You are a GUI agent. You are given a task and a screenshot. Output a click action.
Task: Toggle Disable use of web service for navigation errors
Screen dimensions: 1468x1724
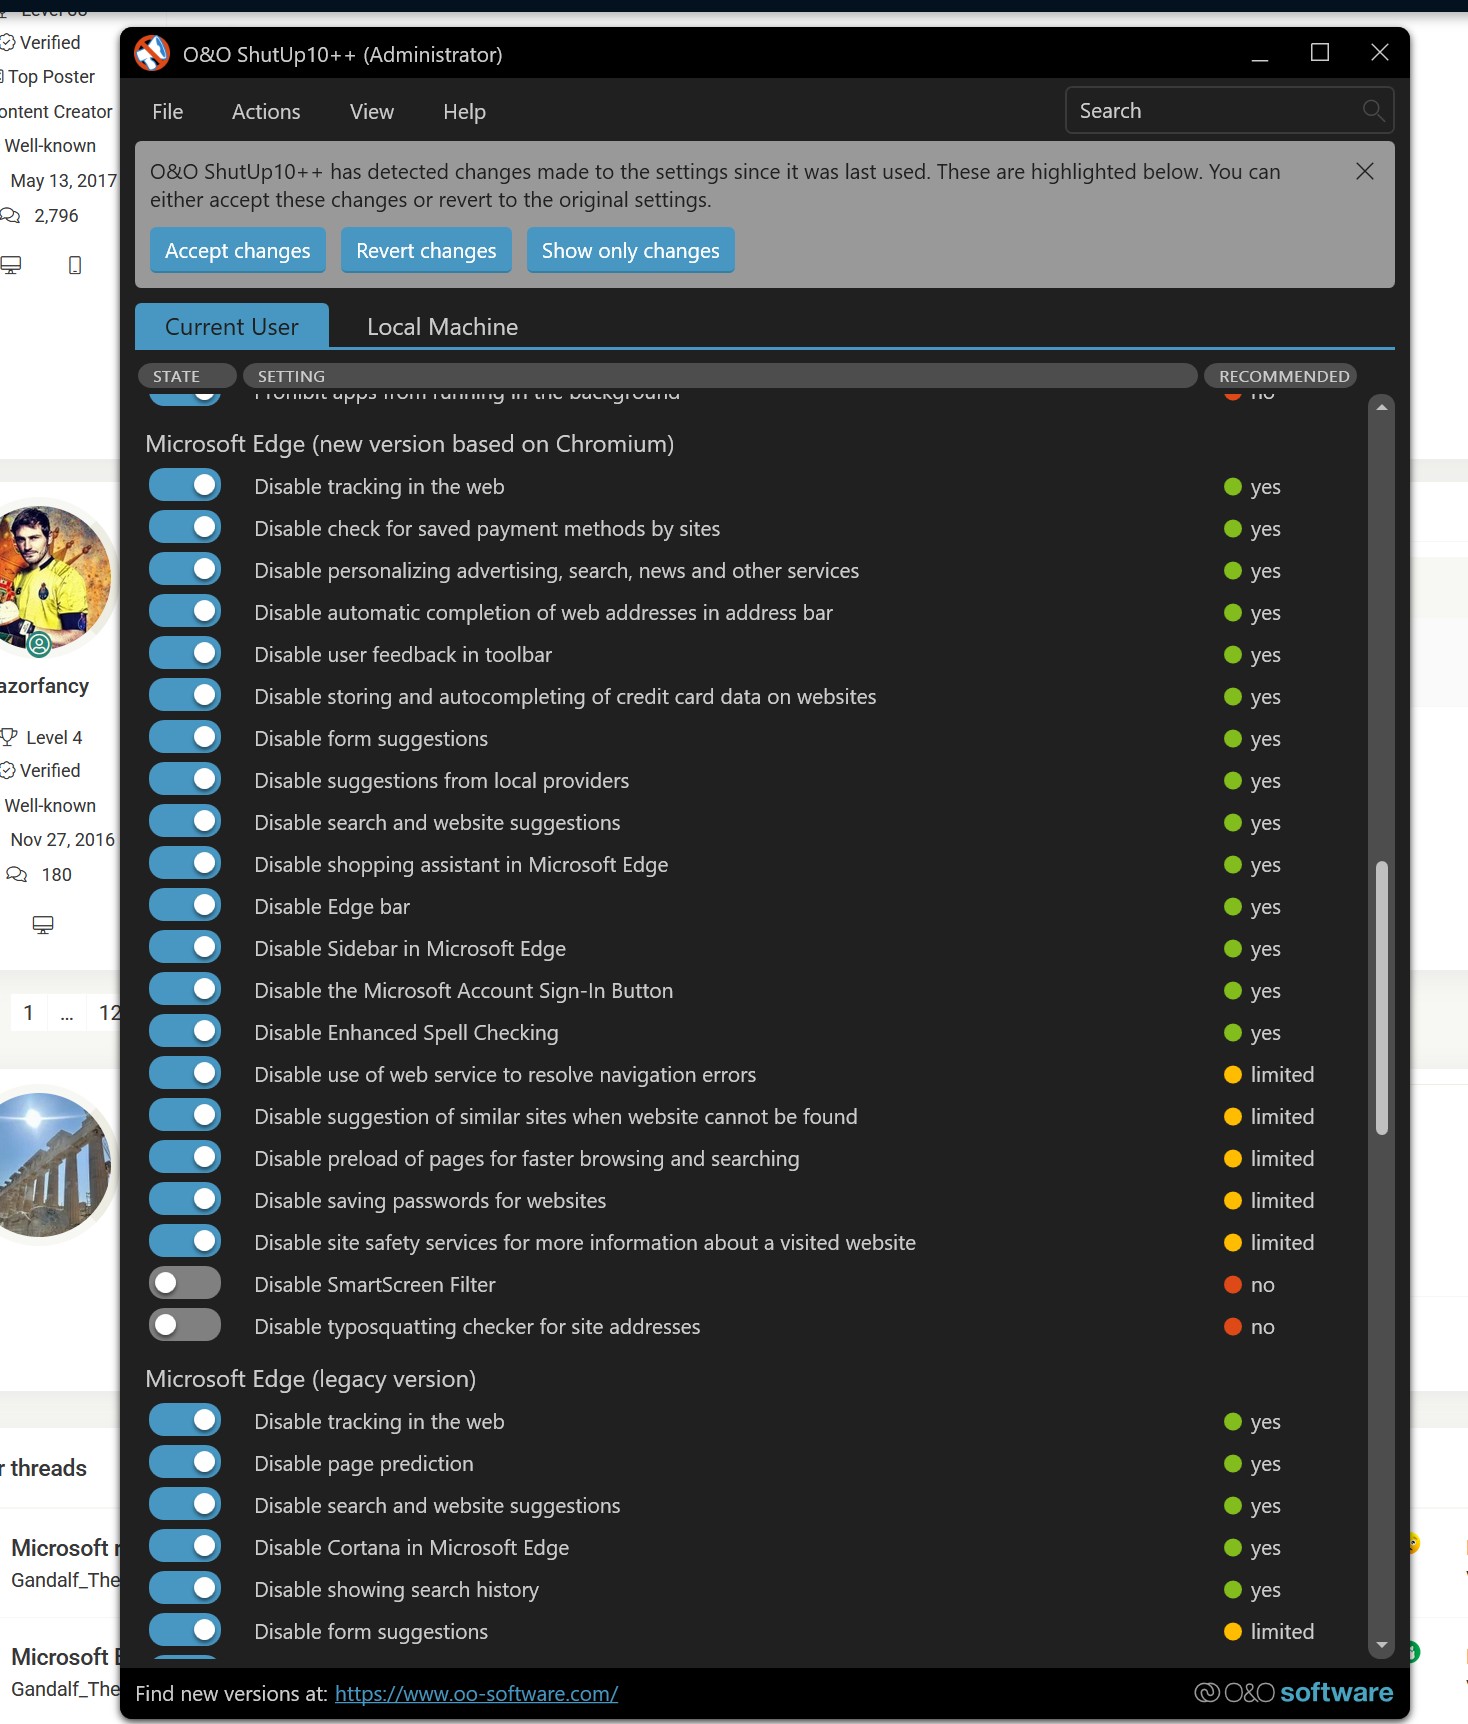(185, 1074)
